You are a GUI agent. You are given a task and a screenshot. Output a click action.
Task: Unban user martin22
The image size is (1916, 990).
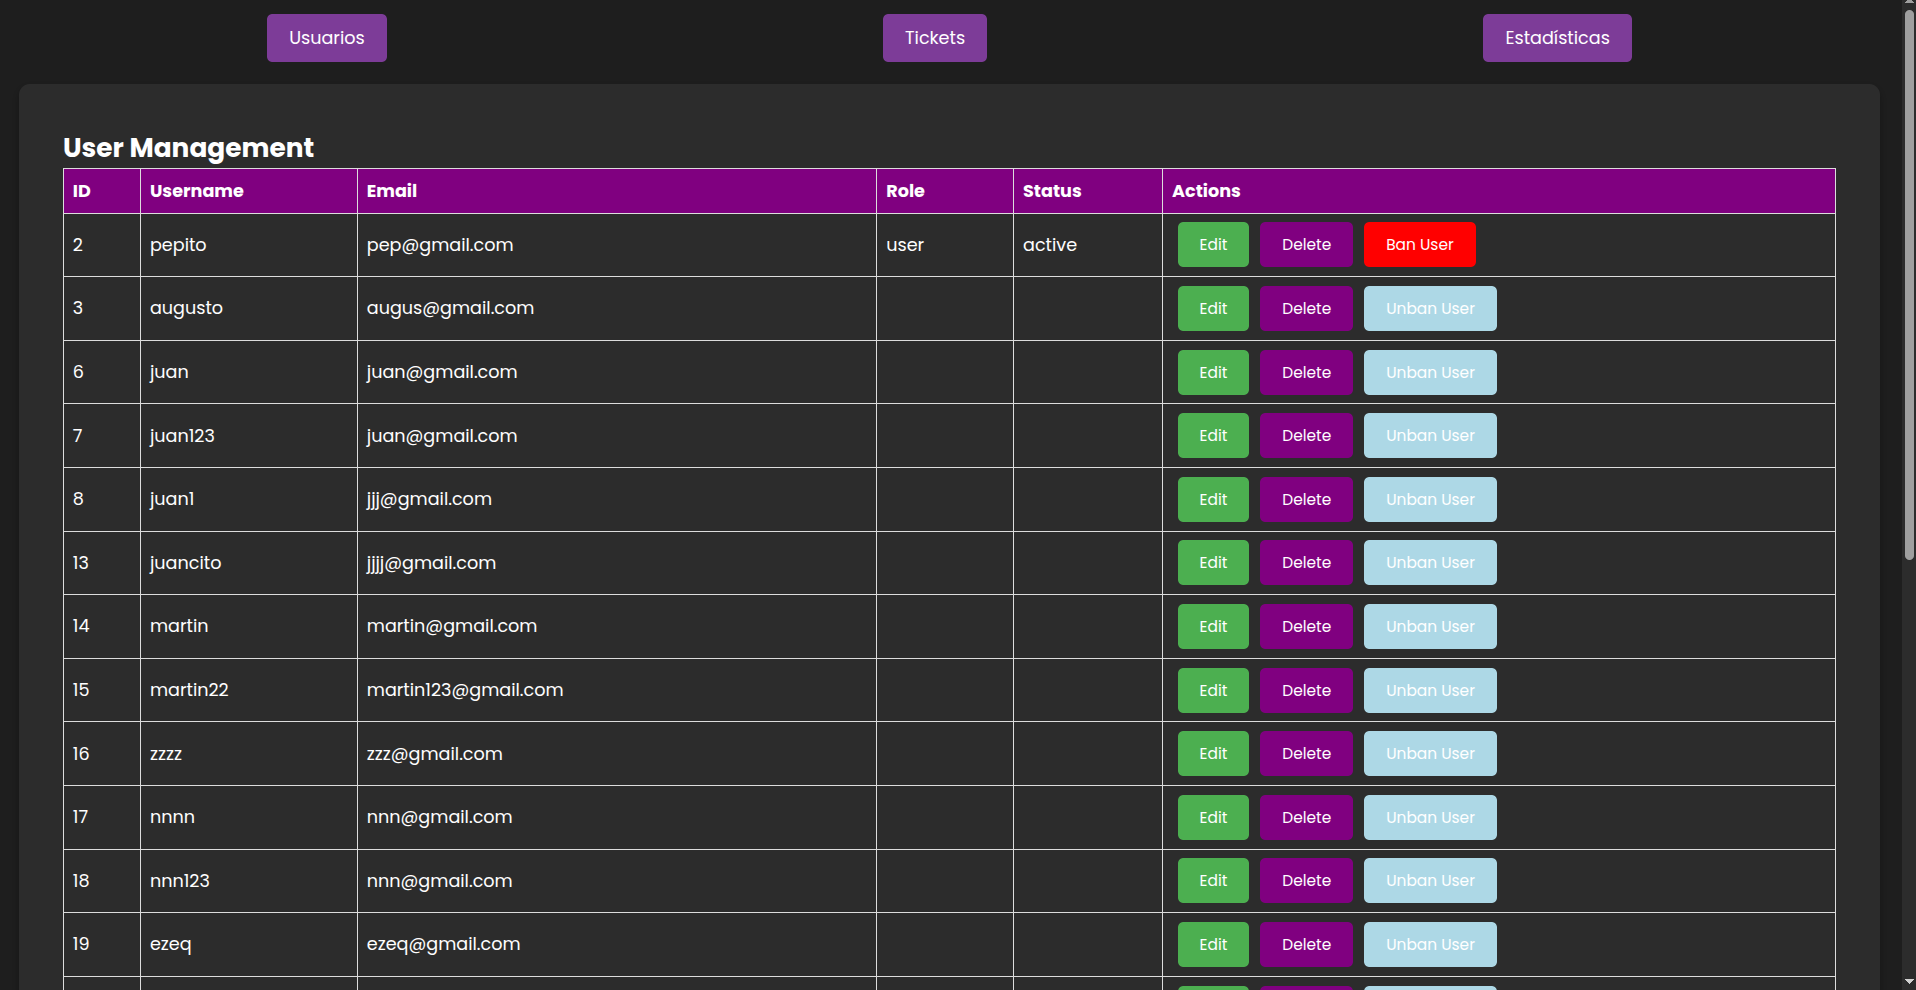pyautogui.click(x=1430, y=690)
